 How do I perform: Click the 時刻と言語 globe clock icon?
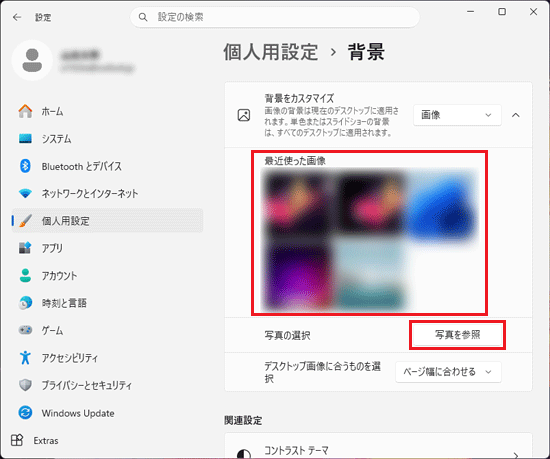click(x=25, y=303)
